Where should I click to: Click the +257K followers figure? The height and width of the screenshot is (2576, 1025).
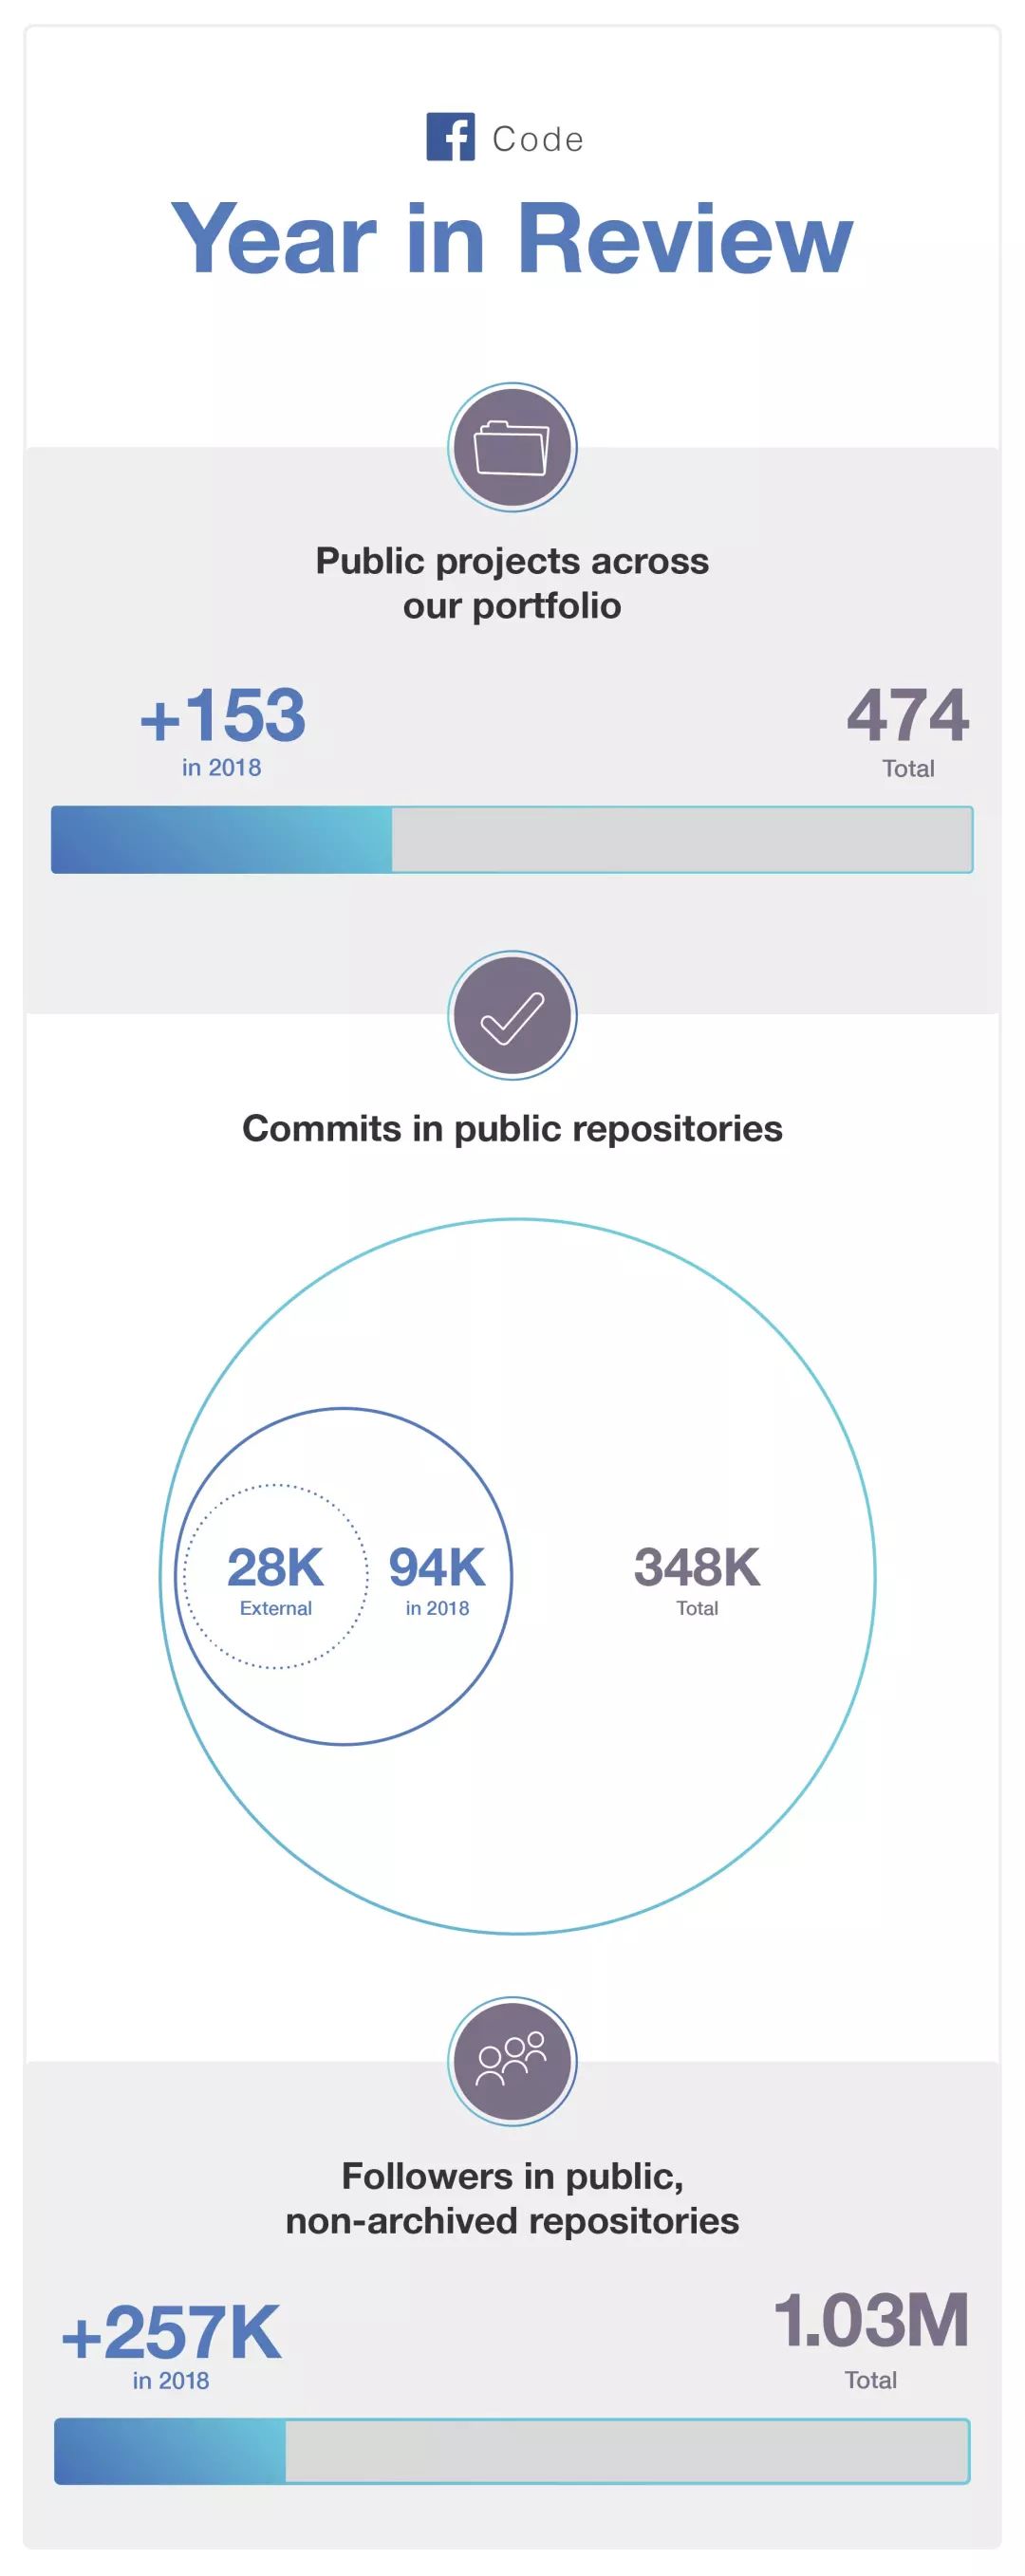(x=171, y=2333)
